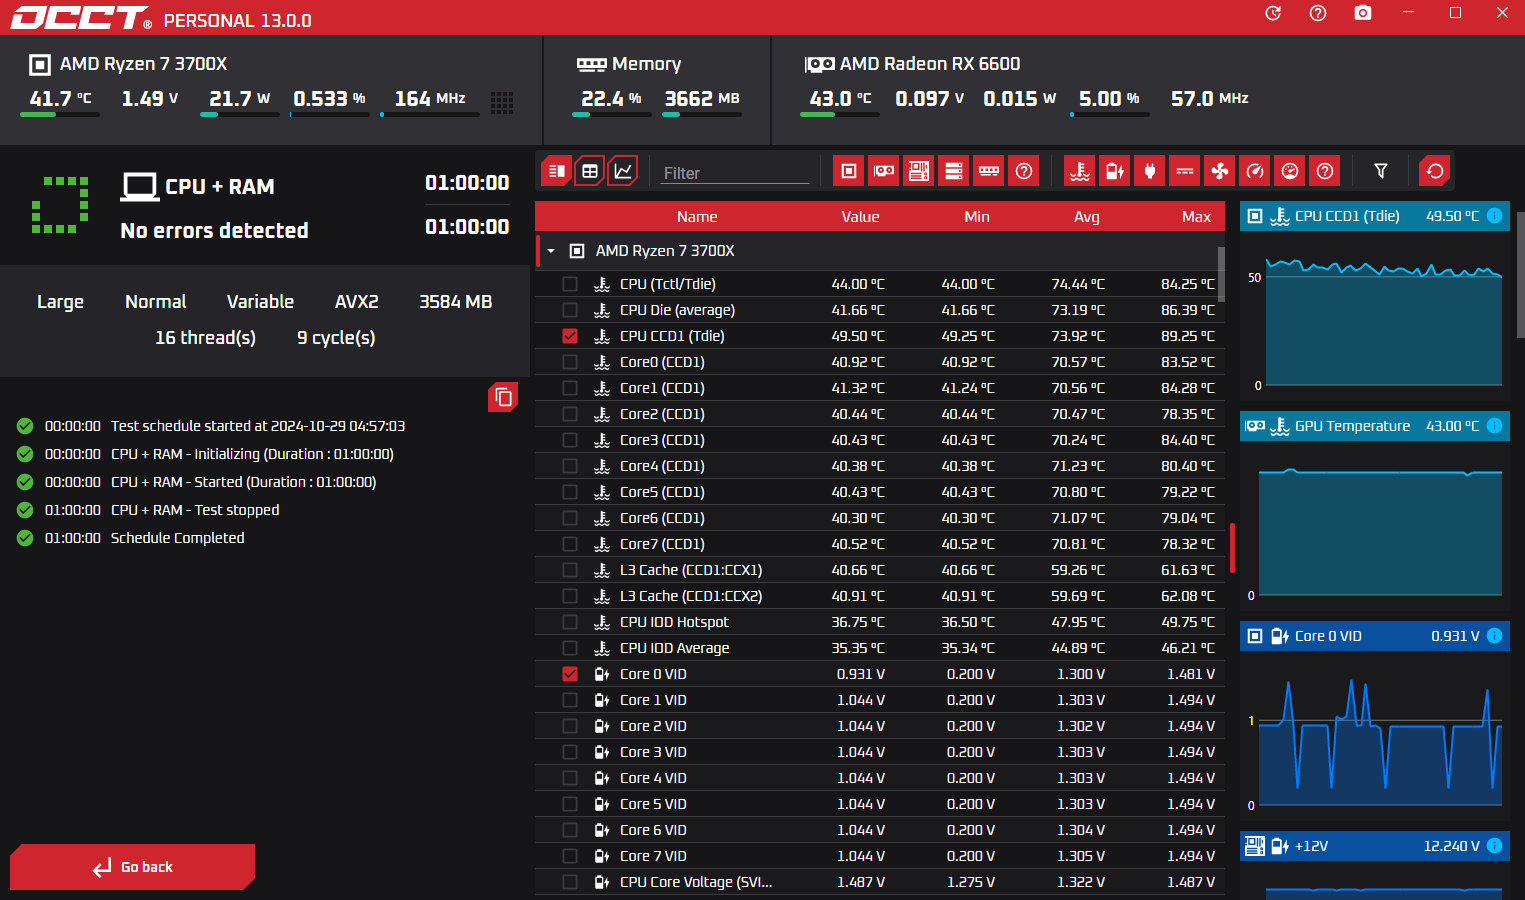Check the Core0 (CCD1) checkbox
This screenshot has height=900, width=1525.
tap(570, 362)
